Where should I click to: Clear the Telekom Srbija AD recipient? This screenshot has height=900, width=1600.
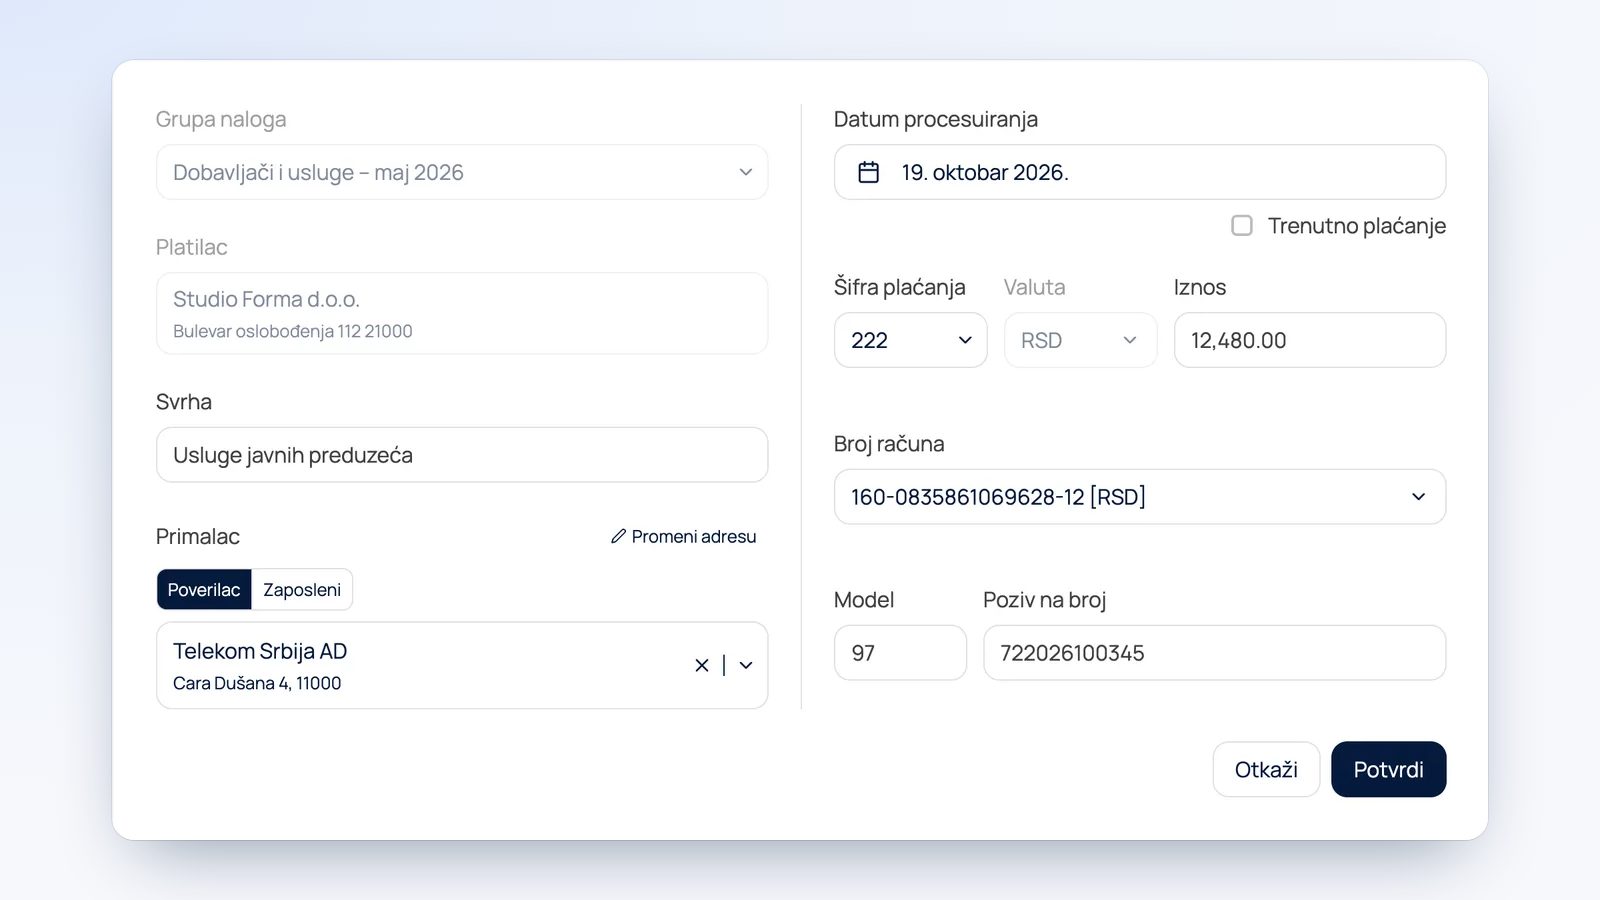point(702,665)
